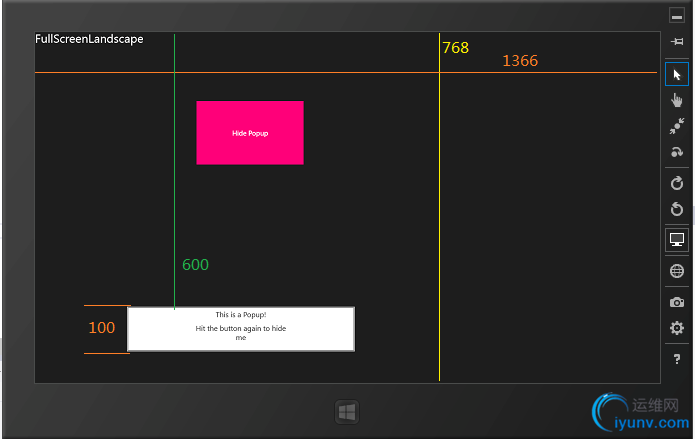Select mouse mode pointer tool
This screenshot has width=695, height=439.
tap(677, 74)
